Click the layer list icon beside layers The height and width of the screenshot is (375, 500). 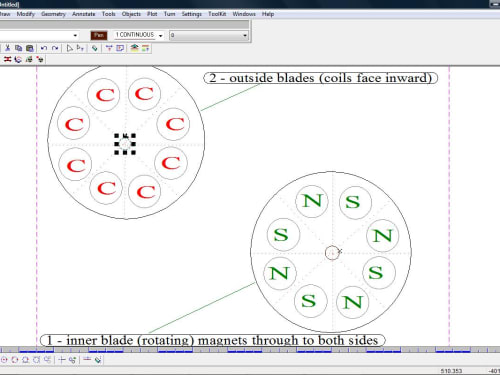[x=146, y=48]
